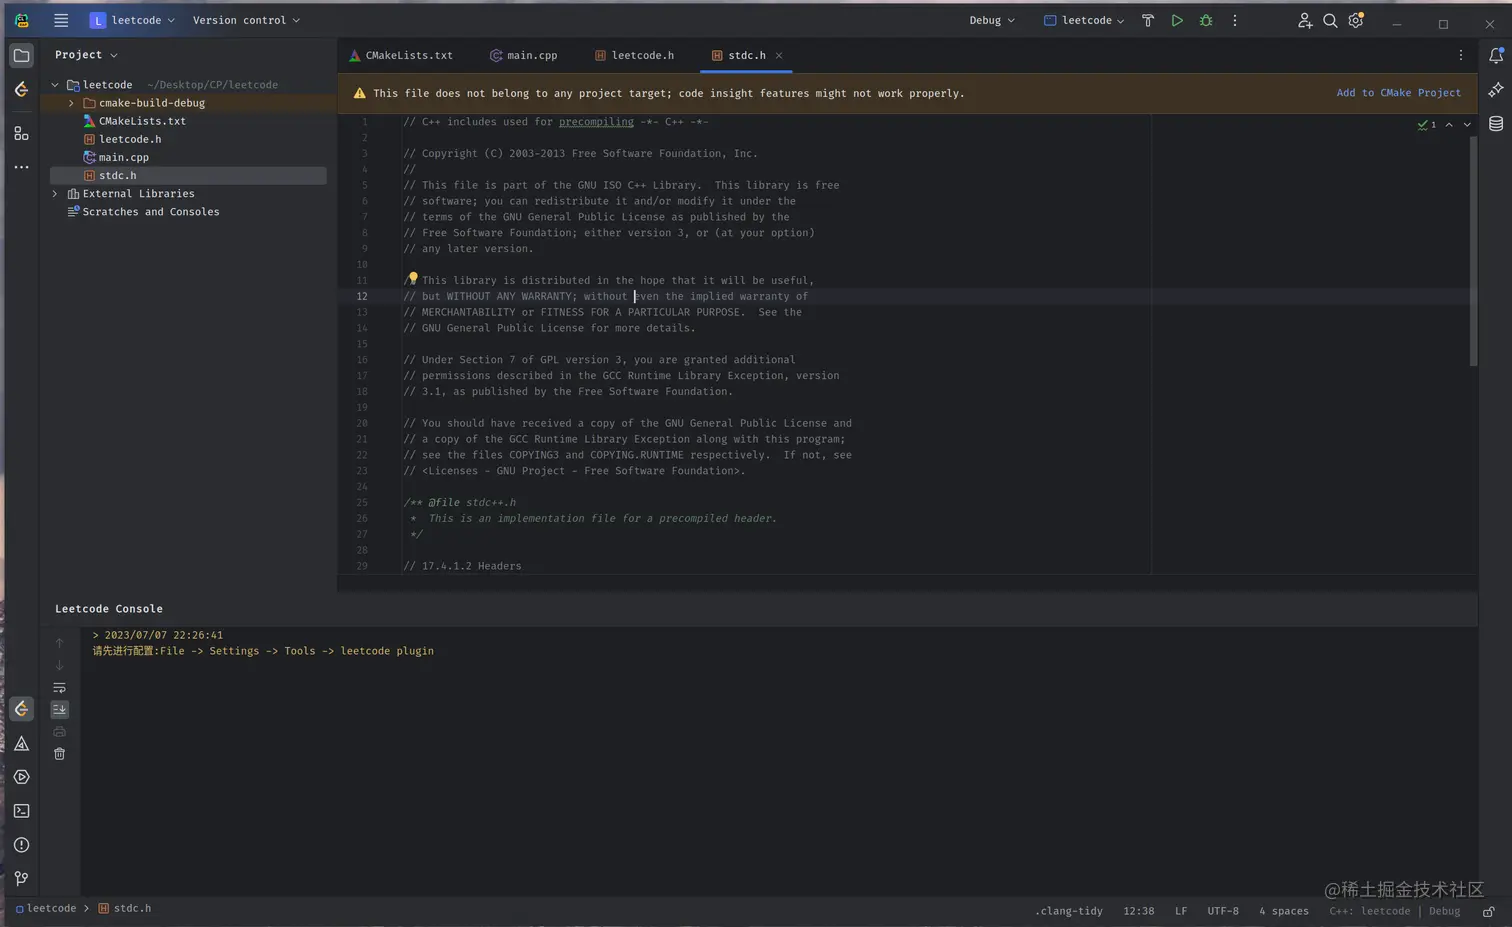Open the Code With Me icon
1512x927 pixels.
click(1304, 20)
